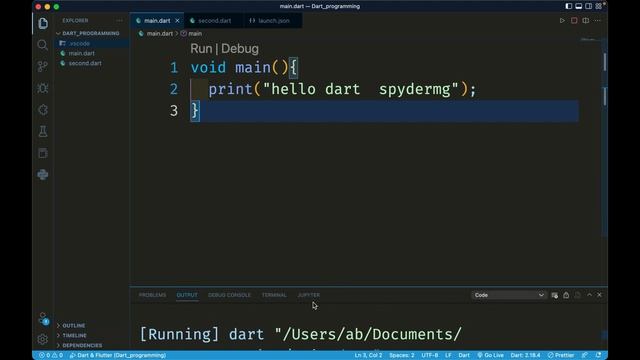Change indentation via Spaces: 2
This screenshot has height=360, width=640.
[x=402, y=355]
